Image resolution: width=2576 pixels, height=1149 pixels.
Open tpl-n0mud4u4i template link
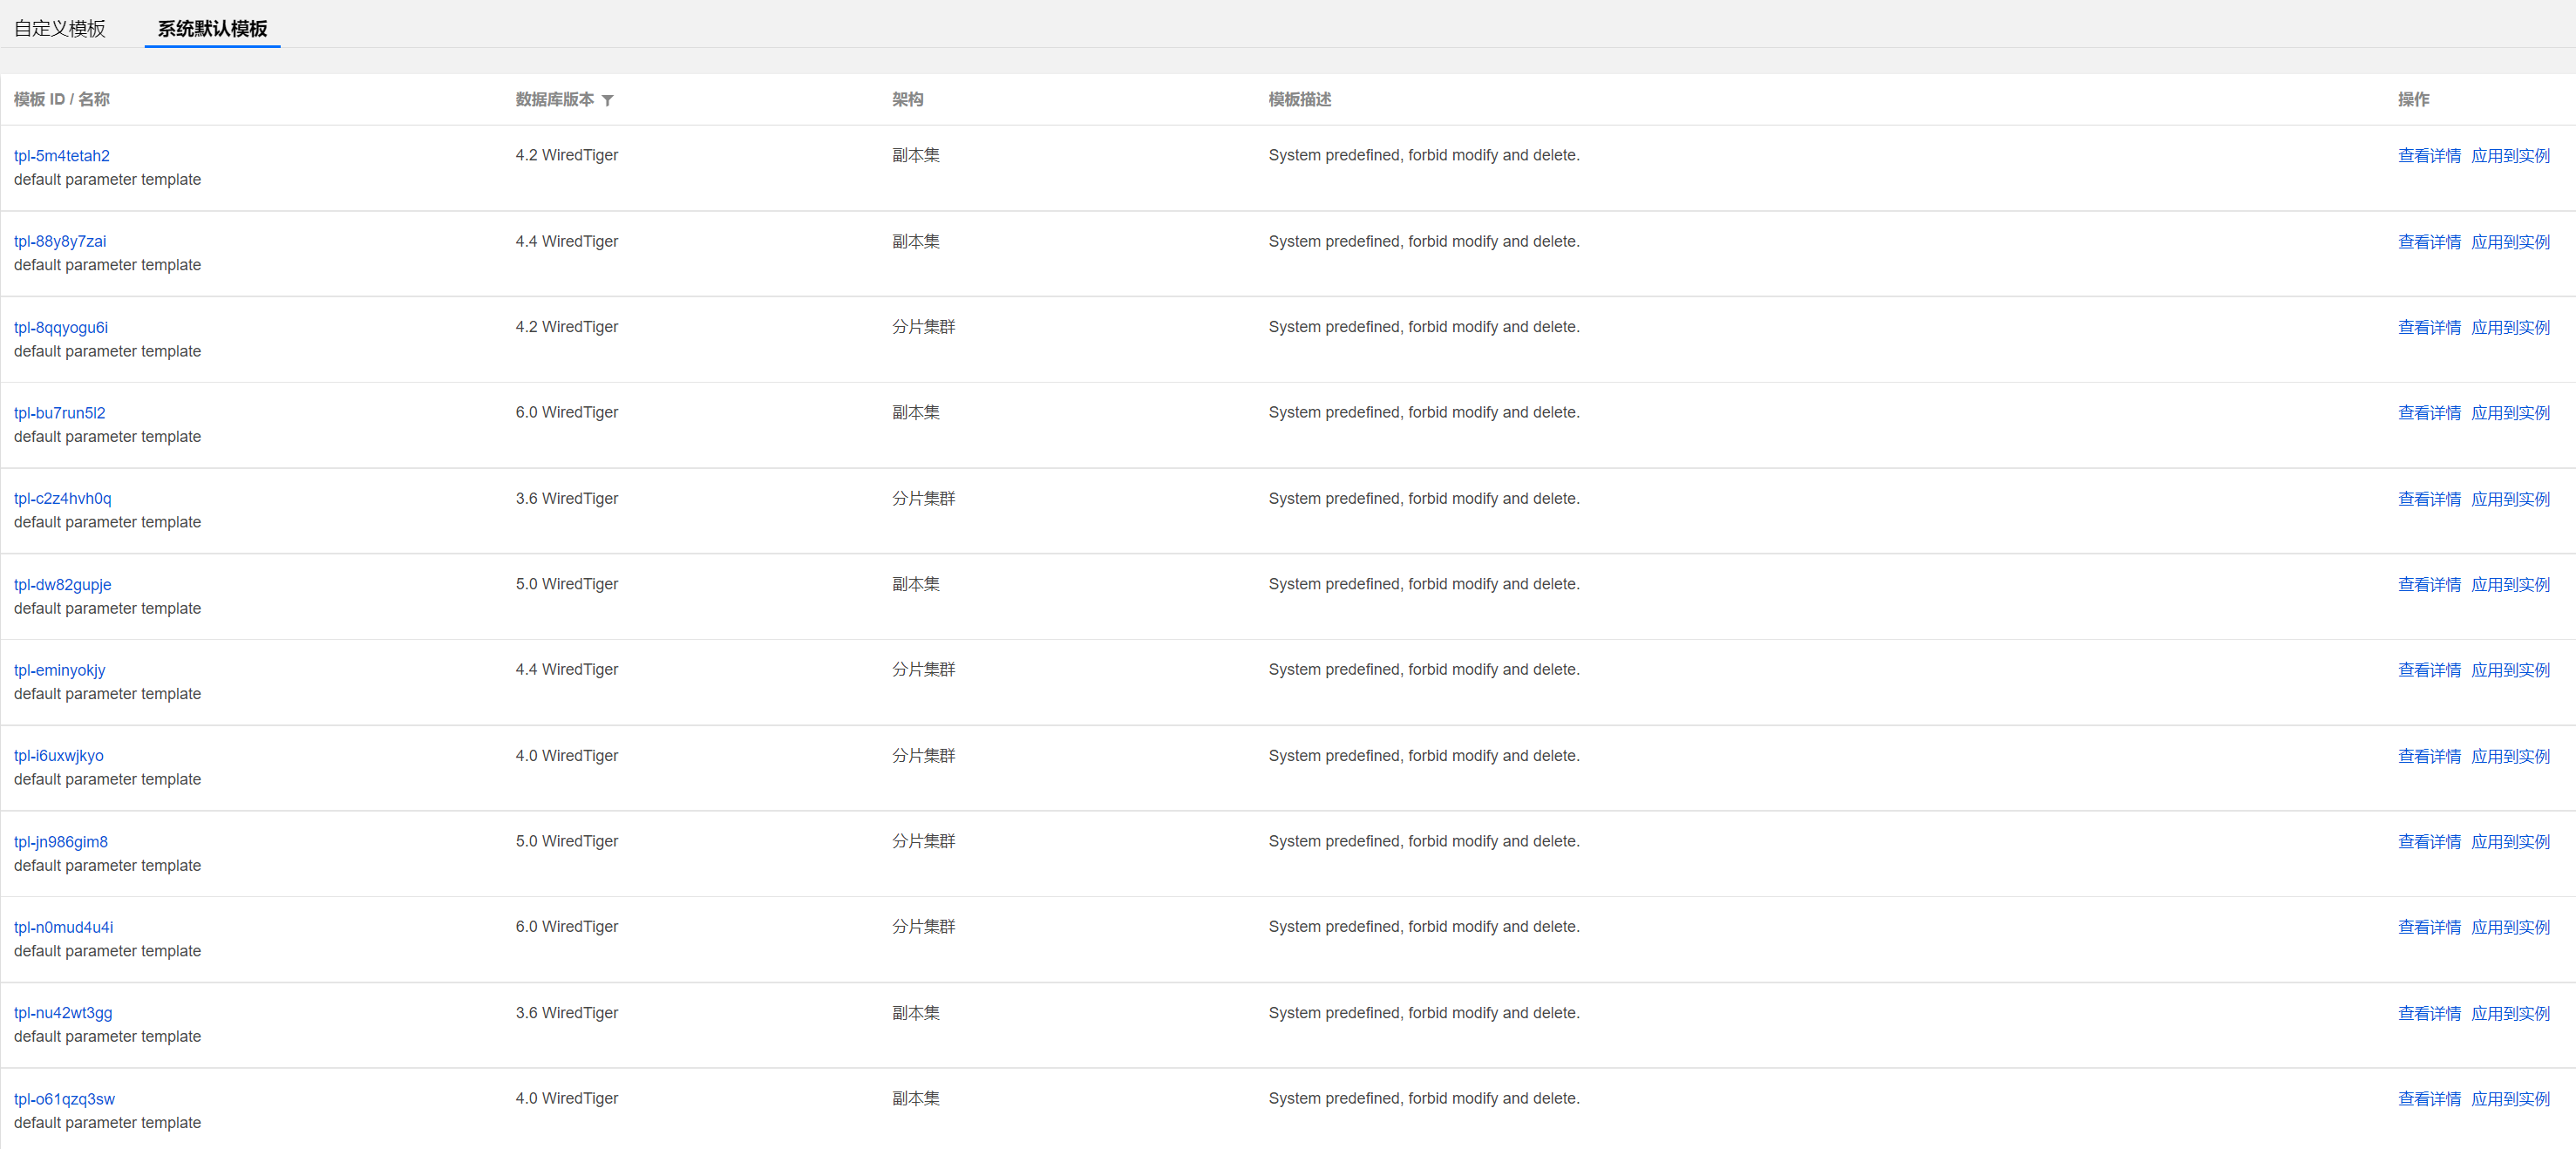click(64, 927)
